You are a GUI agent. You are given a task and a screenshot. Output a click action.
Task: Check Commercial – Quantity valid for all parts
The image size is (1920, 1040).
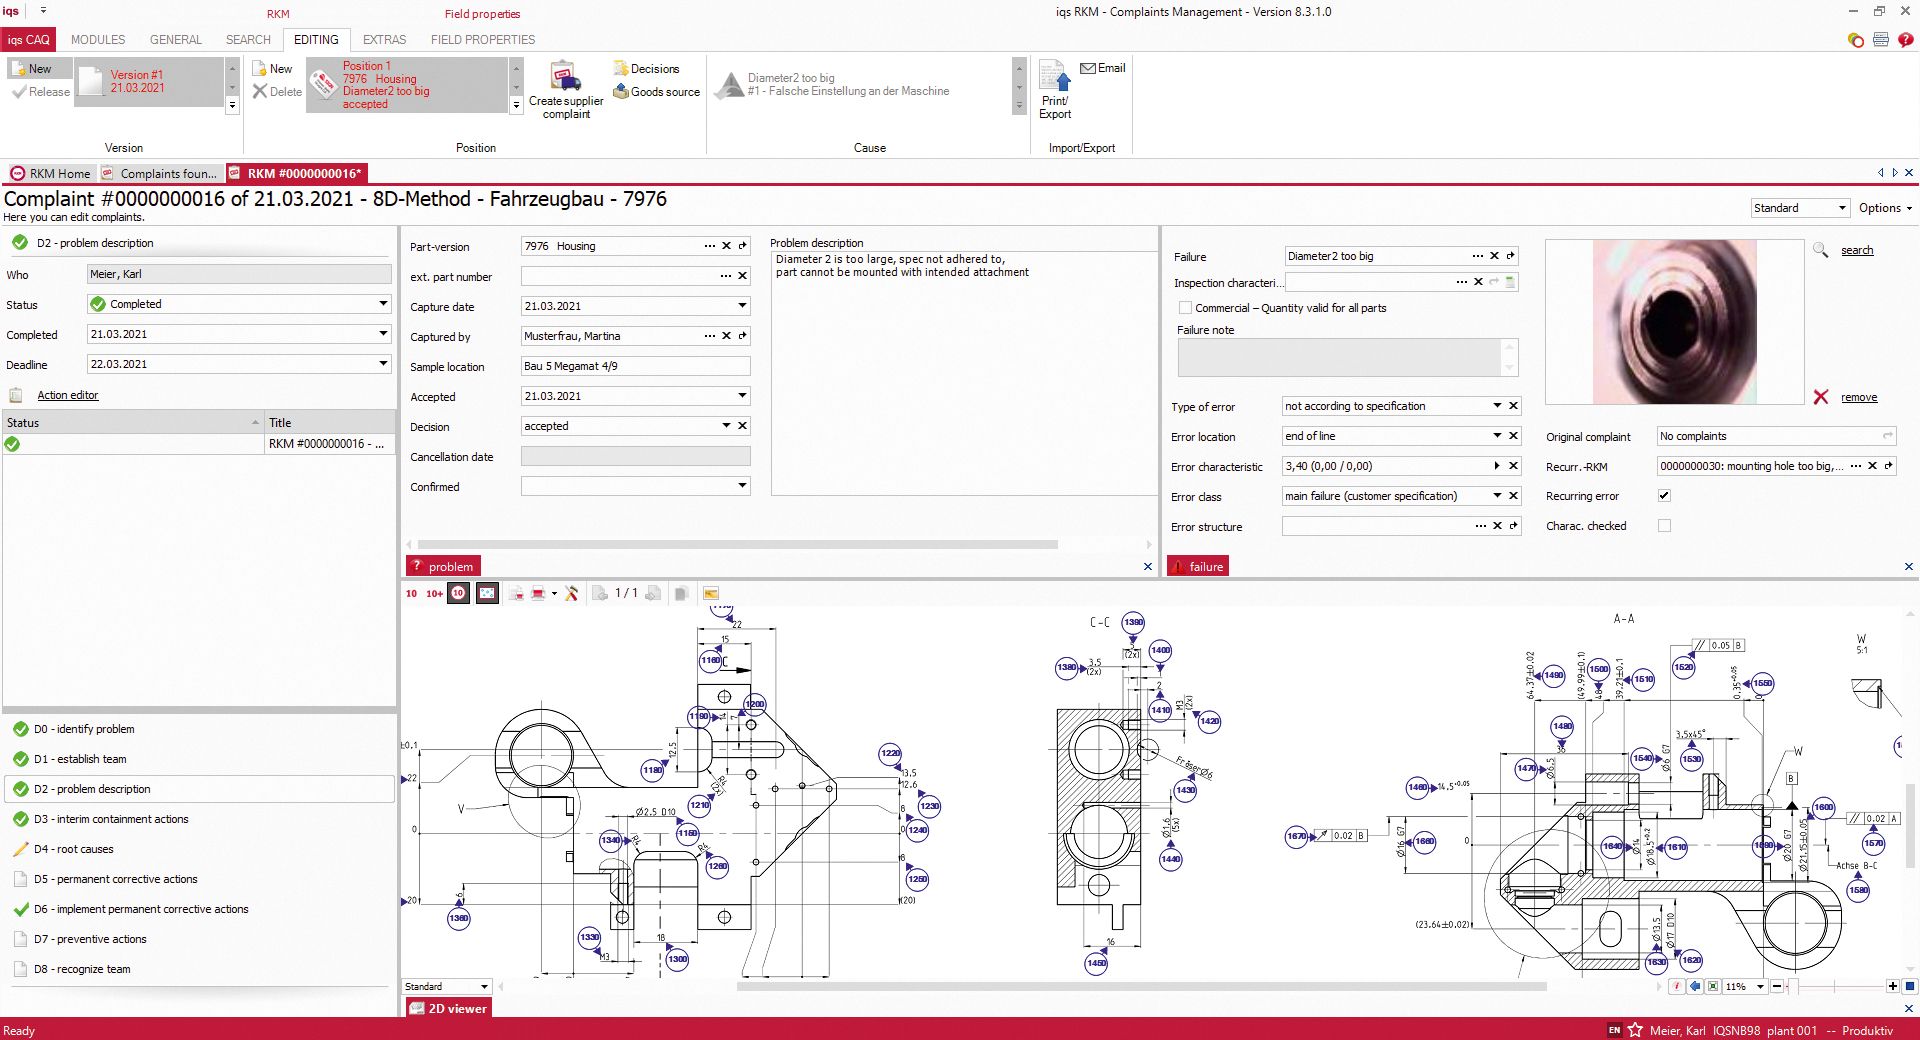click(x=1184, y=308)
